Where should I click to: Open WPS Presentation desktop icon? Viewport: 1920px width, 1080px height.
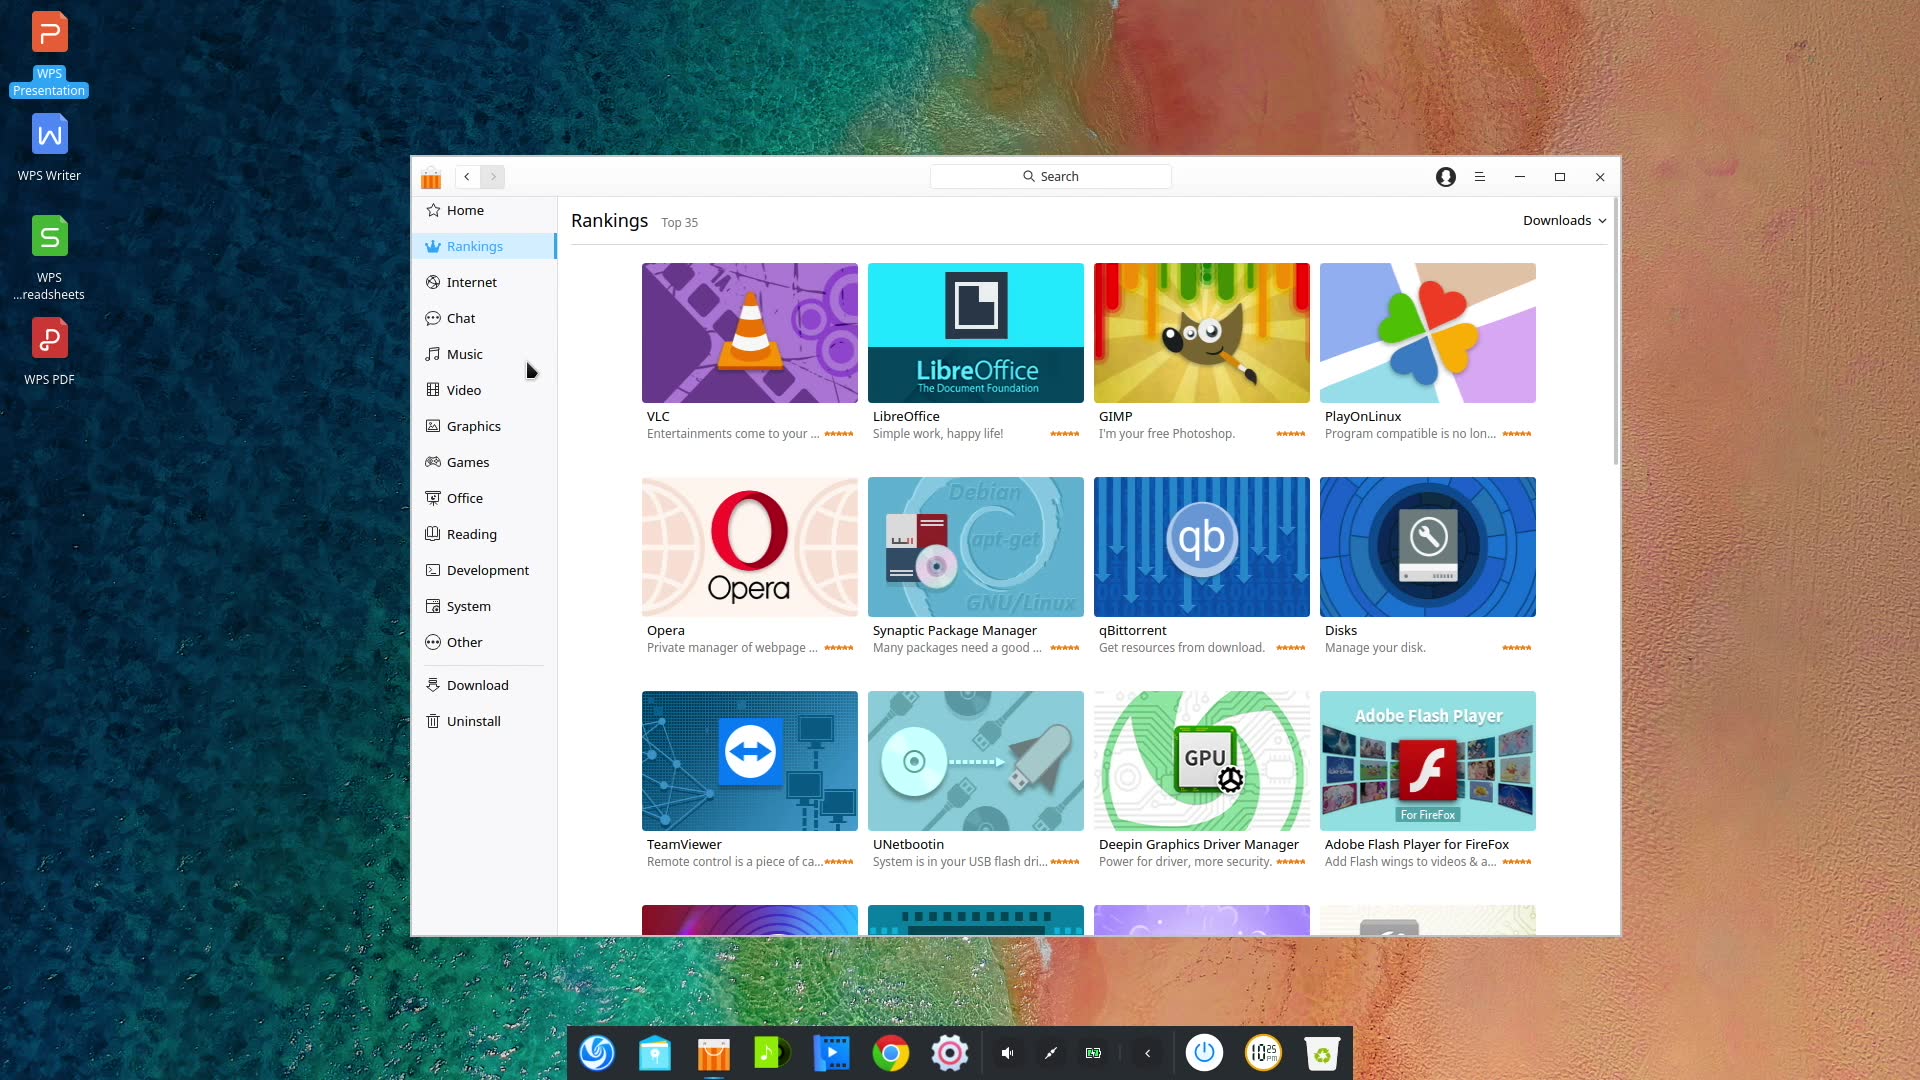point(49,54)
